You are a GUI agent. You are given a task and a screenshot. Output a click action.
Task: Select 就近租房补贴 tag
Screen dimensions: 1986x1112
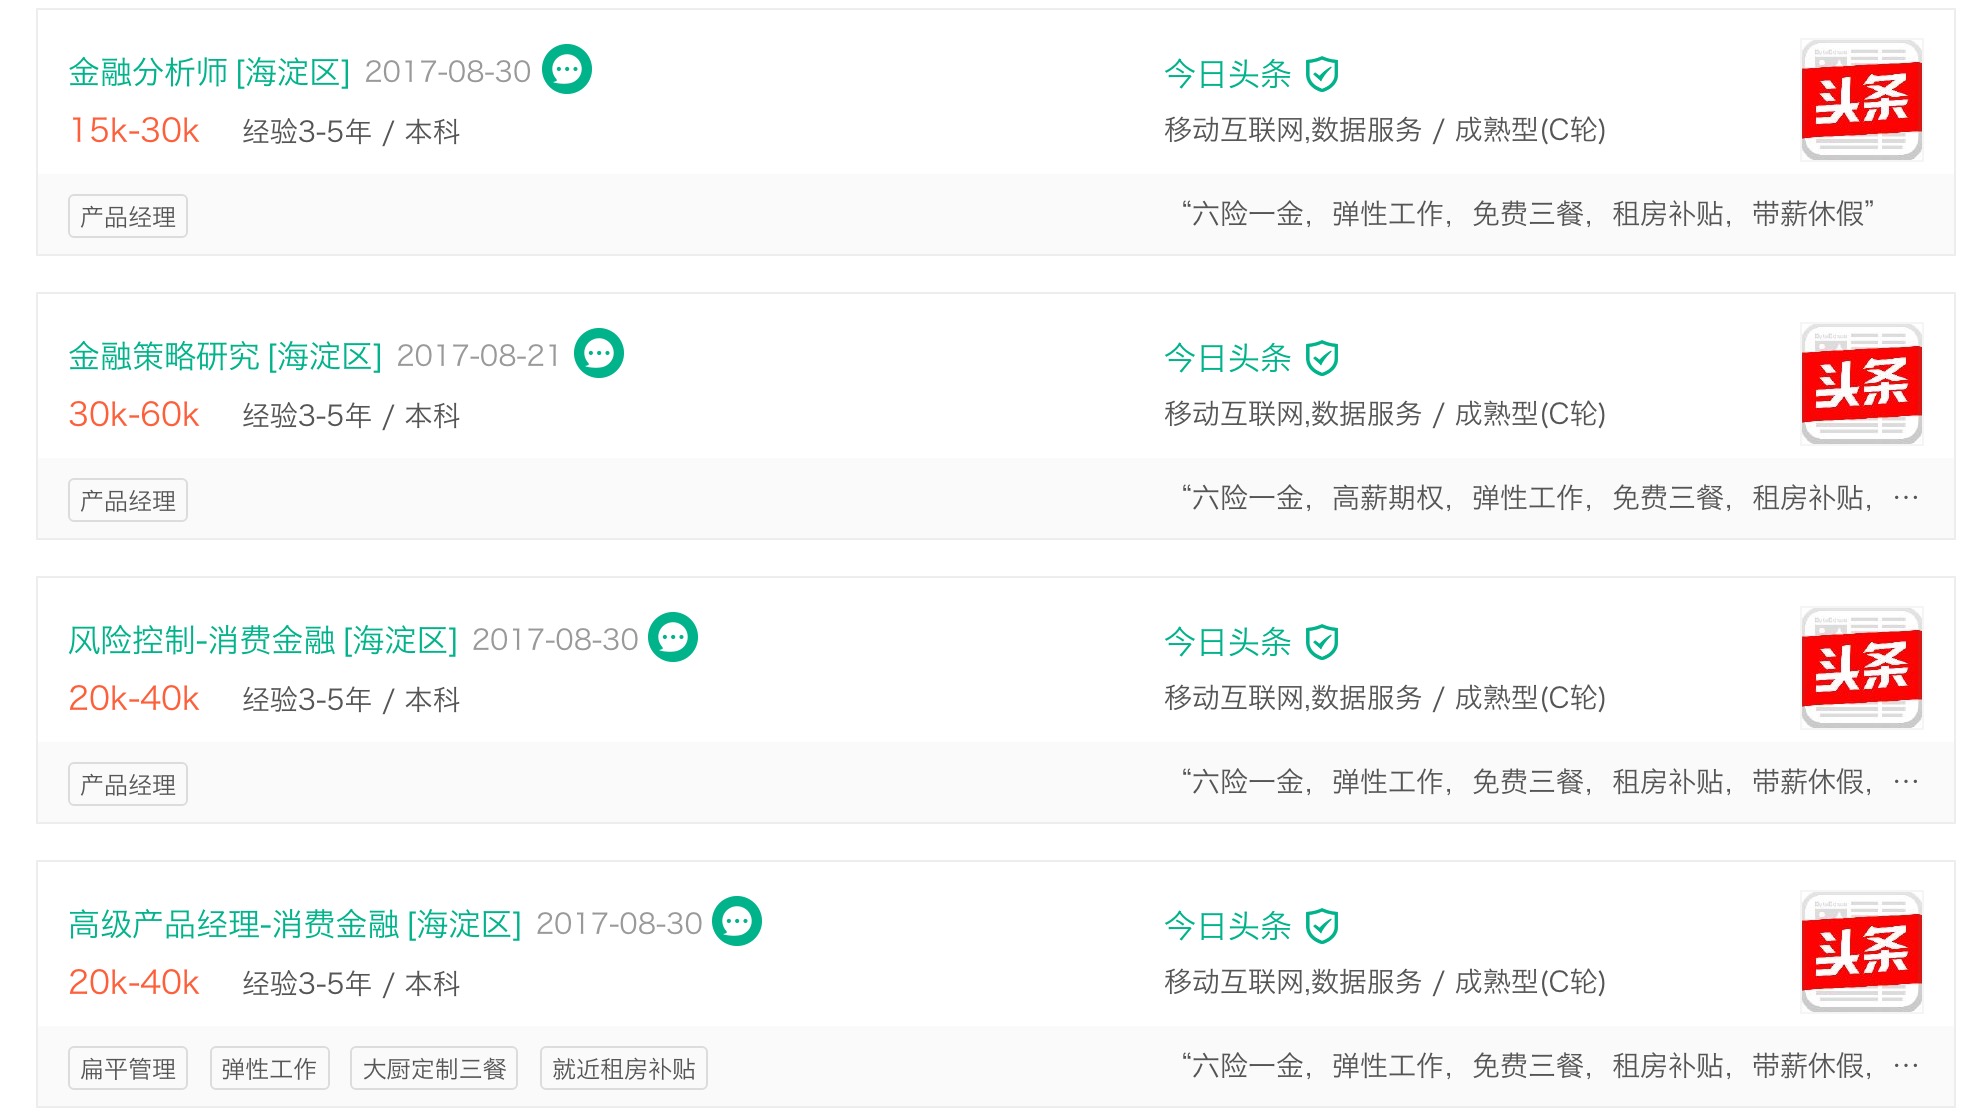(624, 1068)
